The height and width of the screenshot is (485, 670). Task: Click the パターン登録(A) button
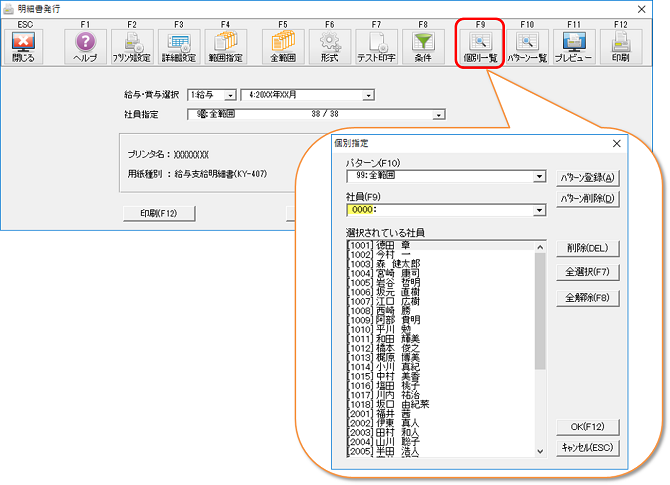588,177
